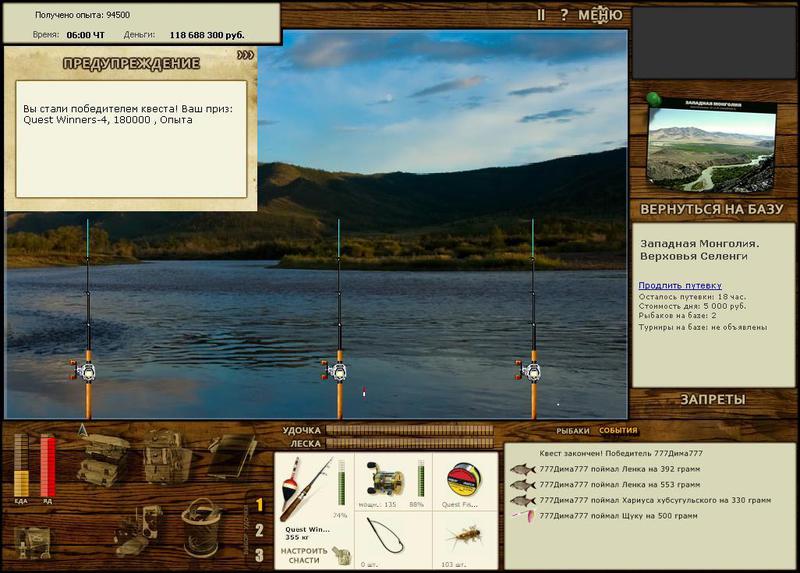This screenshot has height=573, width=800.
Task: Click the Продлить путевку link
Action: click(680, 286)
